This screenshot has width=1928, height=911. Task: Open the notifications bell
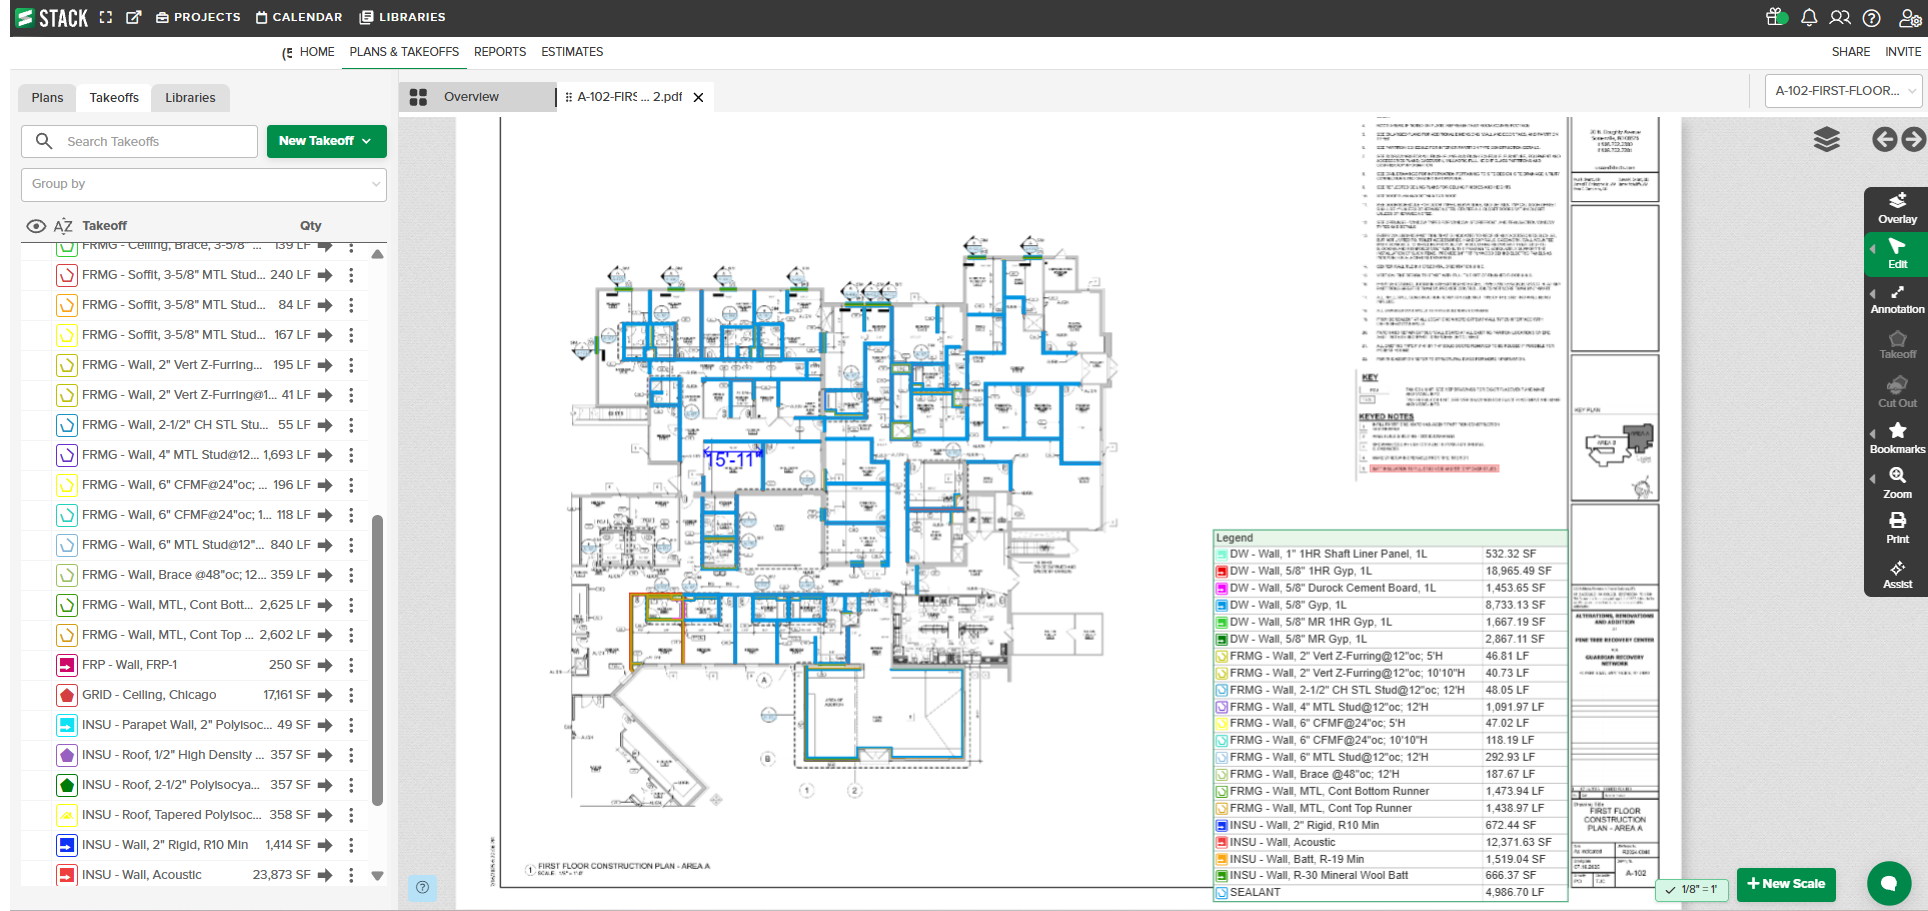(x=1808, y=17)
